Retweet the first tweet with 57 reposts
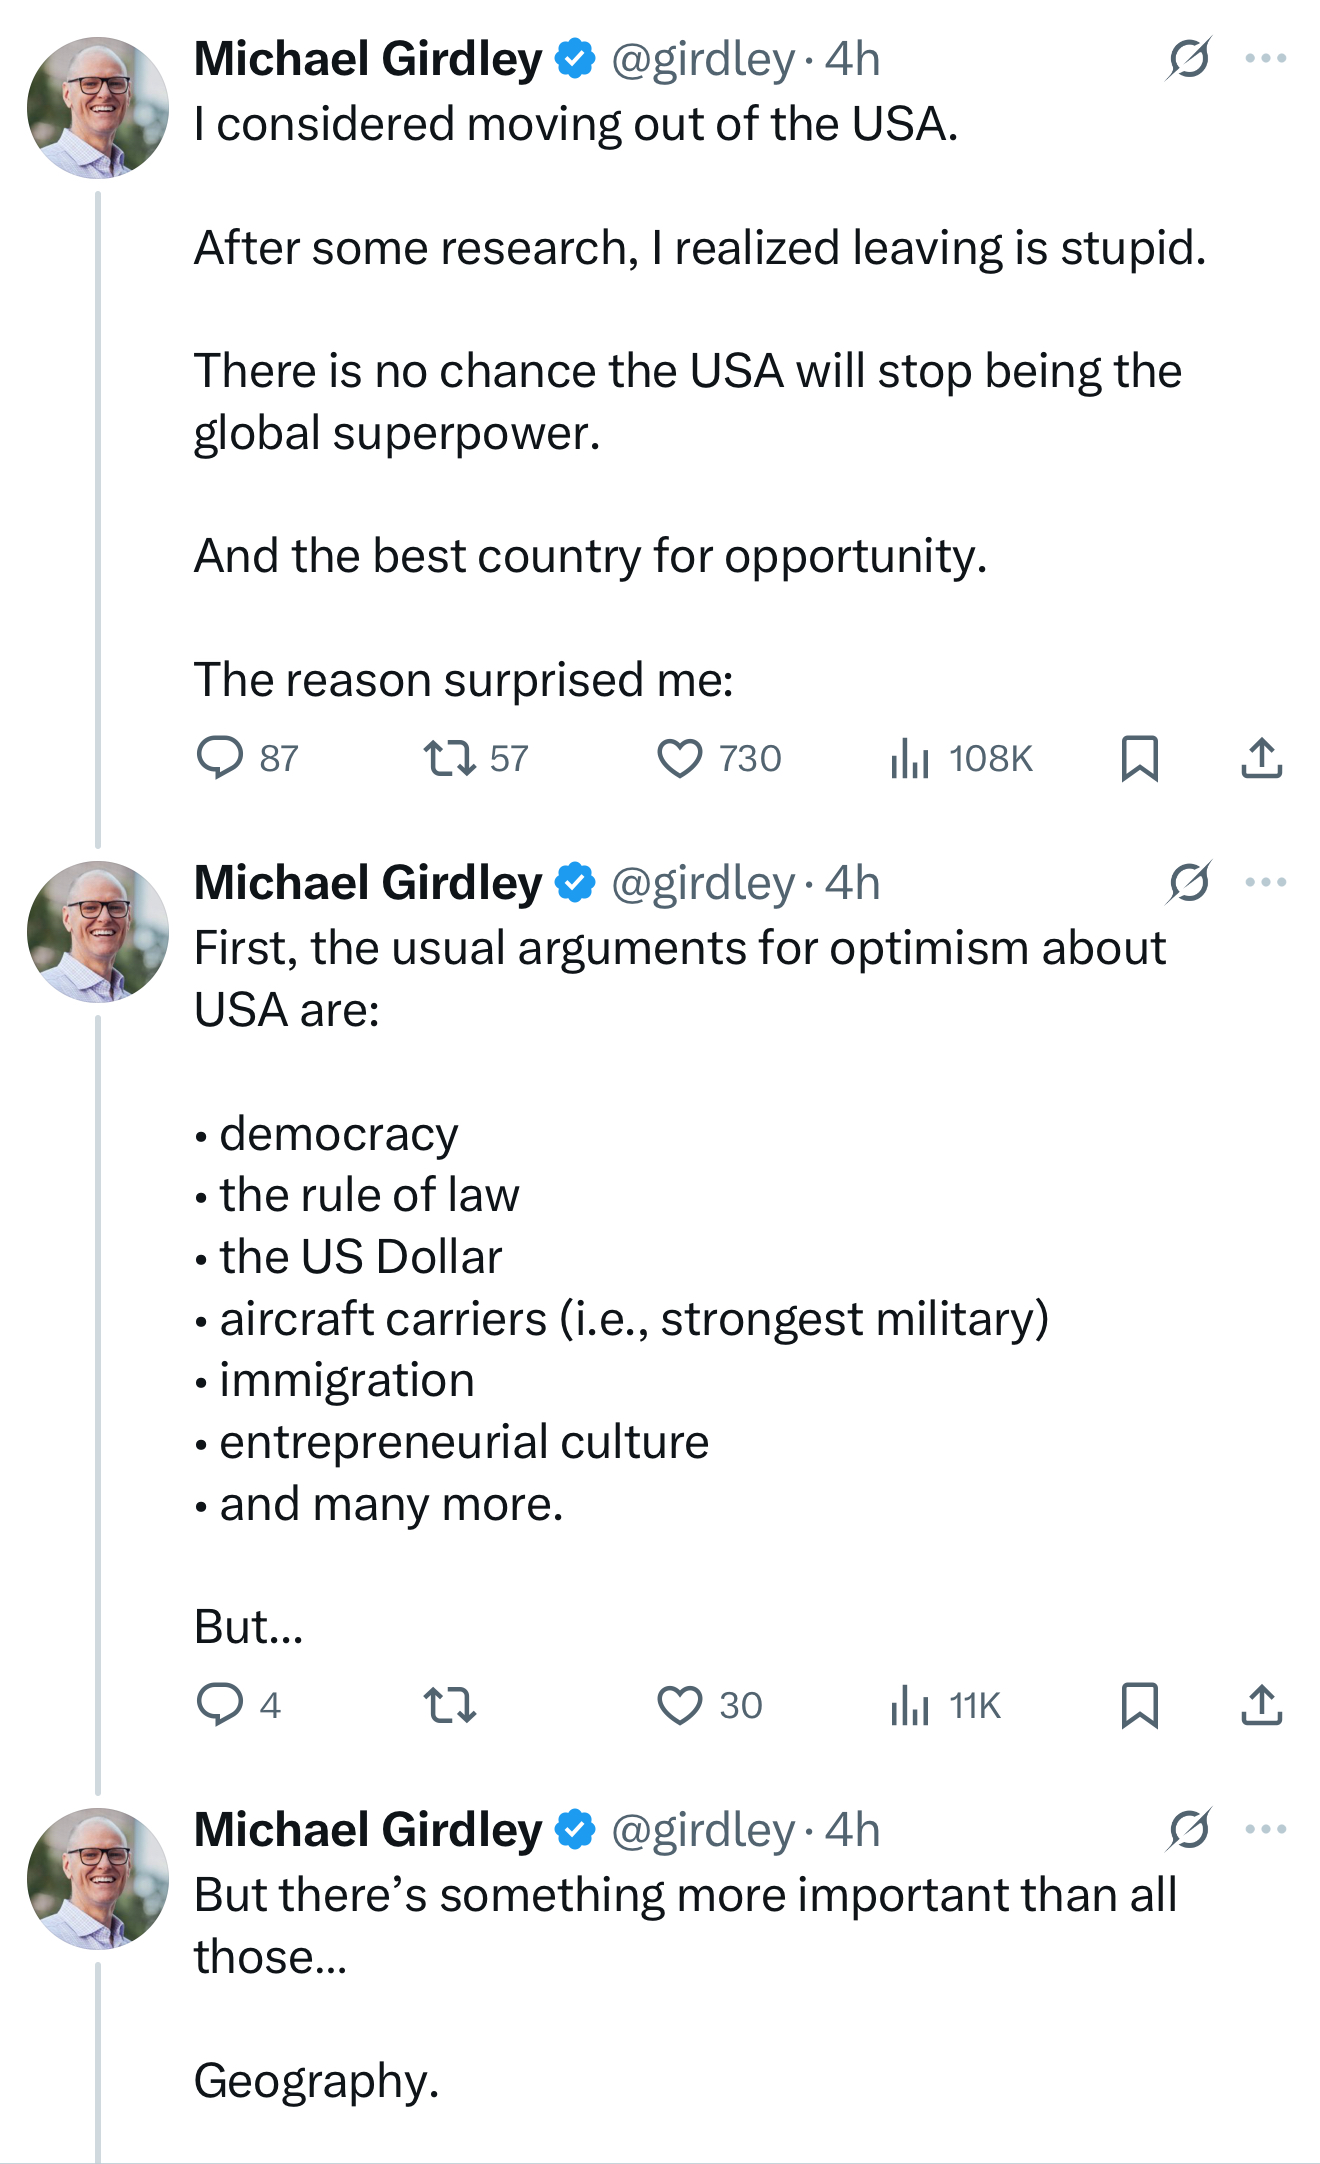This screenshot has width=1320, height=2164. coord(450,758)
